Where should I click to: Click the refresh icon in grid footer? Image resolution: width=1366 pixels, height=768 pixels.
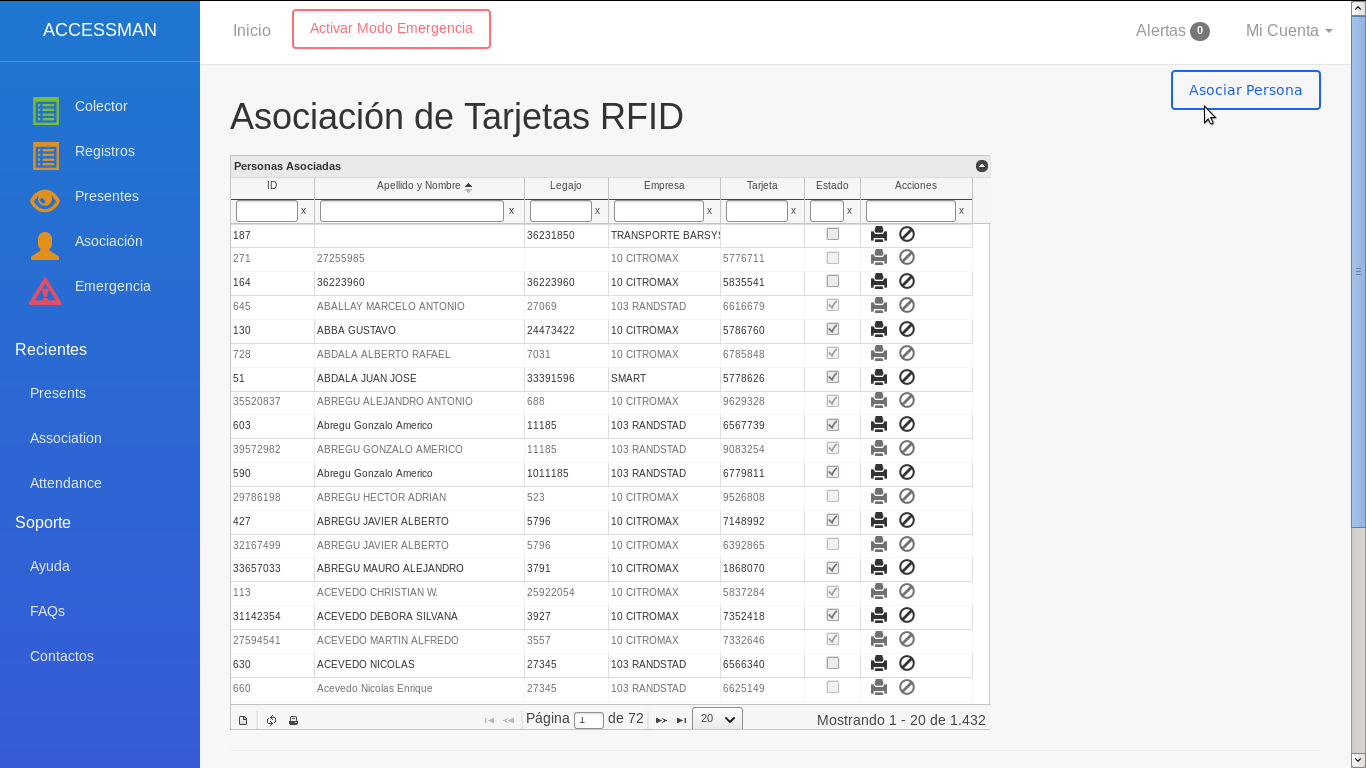(271, 720)
